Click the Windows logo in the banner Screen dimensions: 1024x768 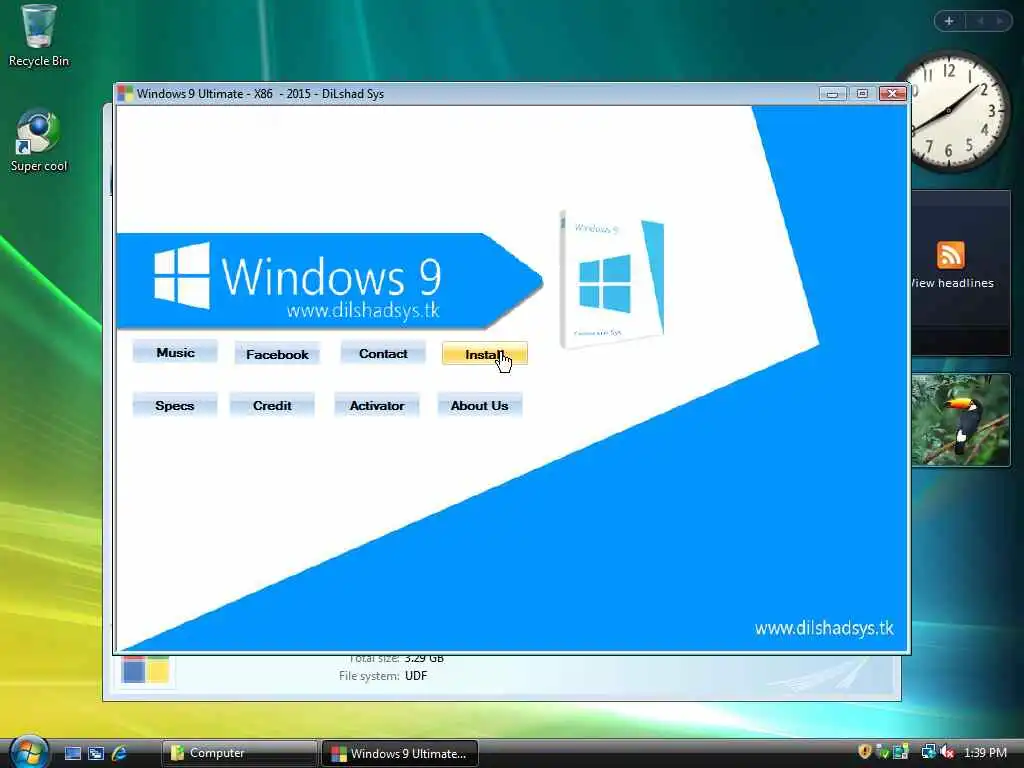tap(182, 275)
